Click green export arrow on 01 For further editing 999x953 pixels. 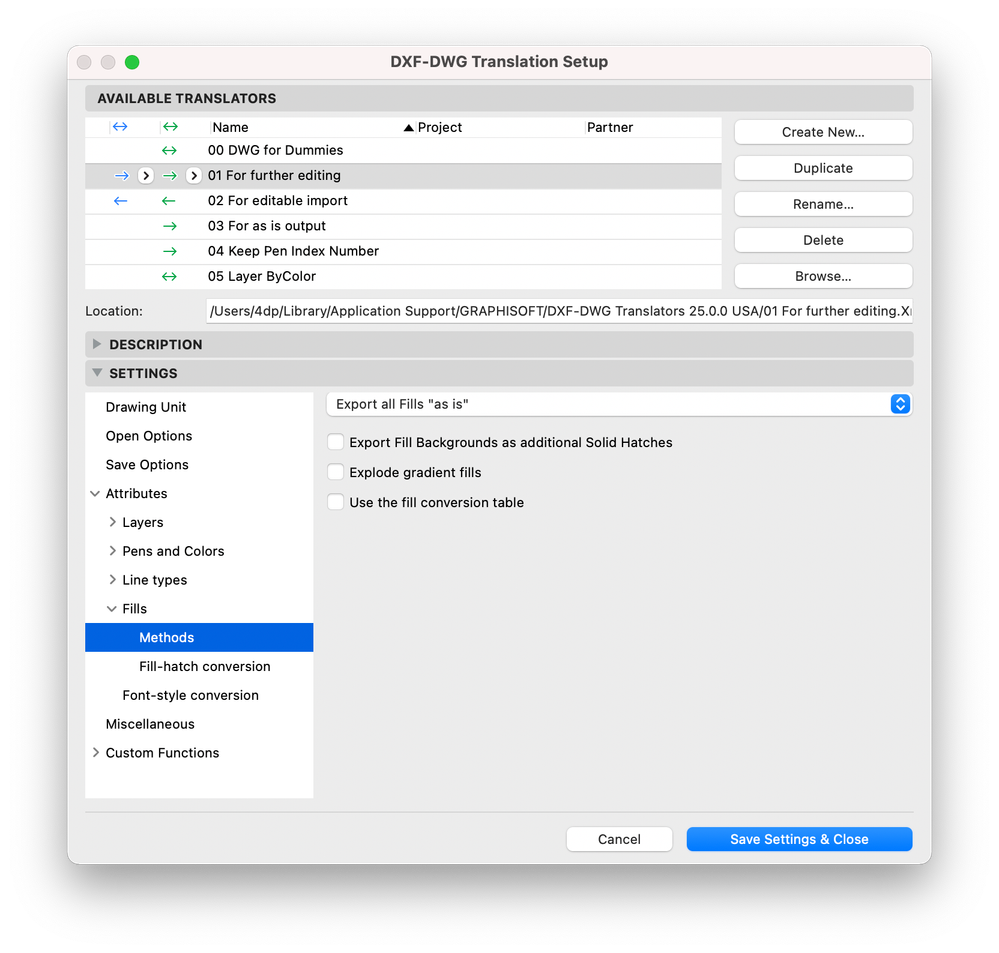169,176
